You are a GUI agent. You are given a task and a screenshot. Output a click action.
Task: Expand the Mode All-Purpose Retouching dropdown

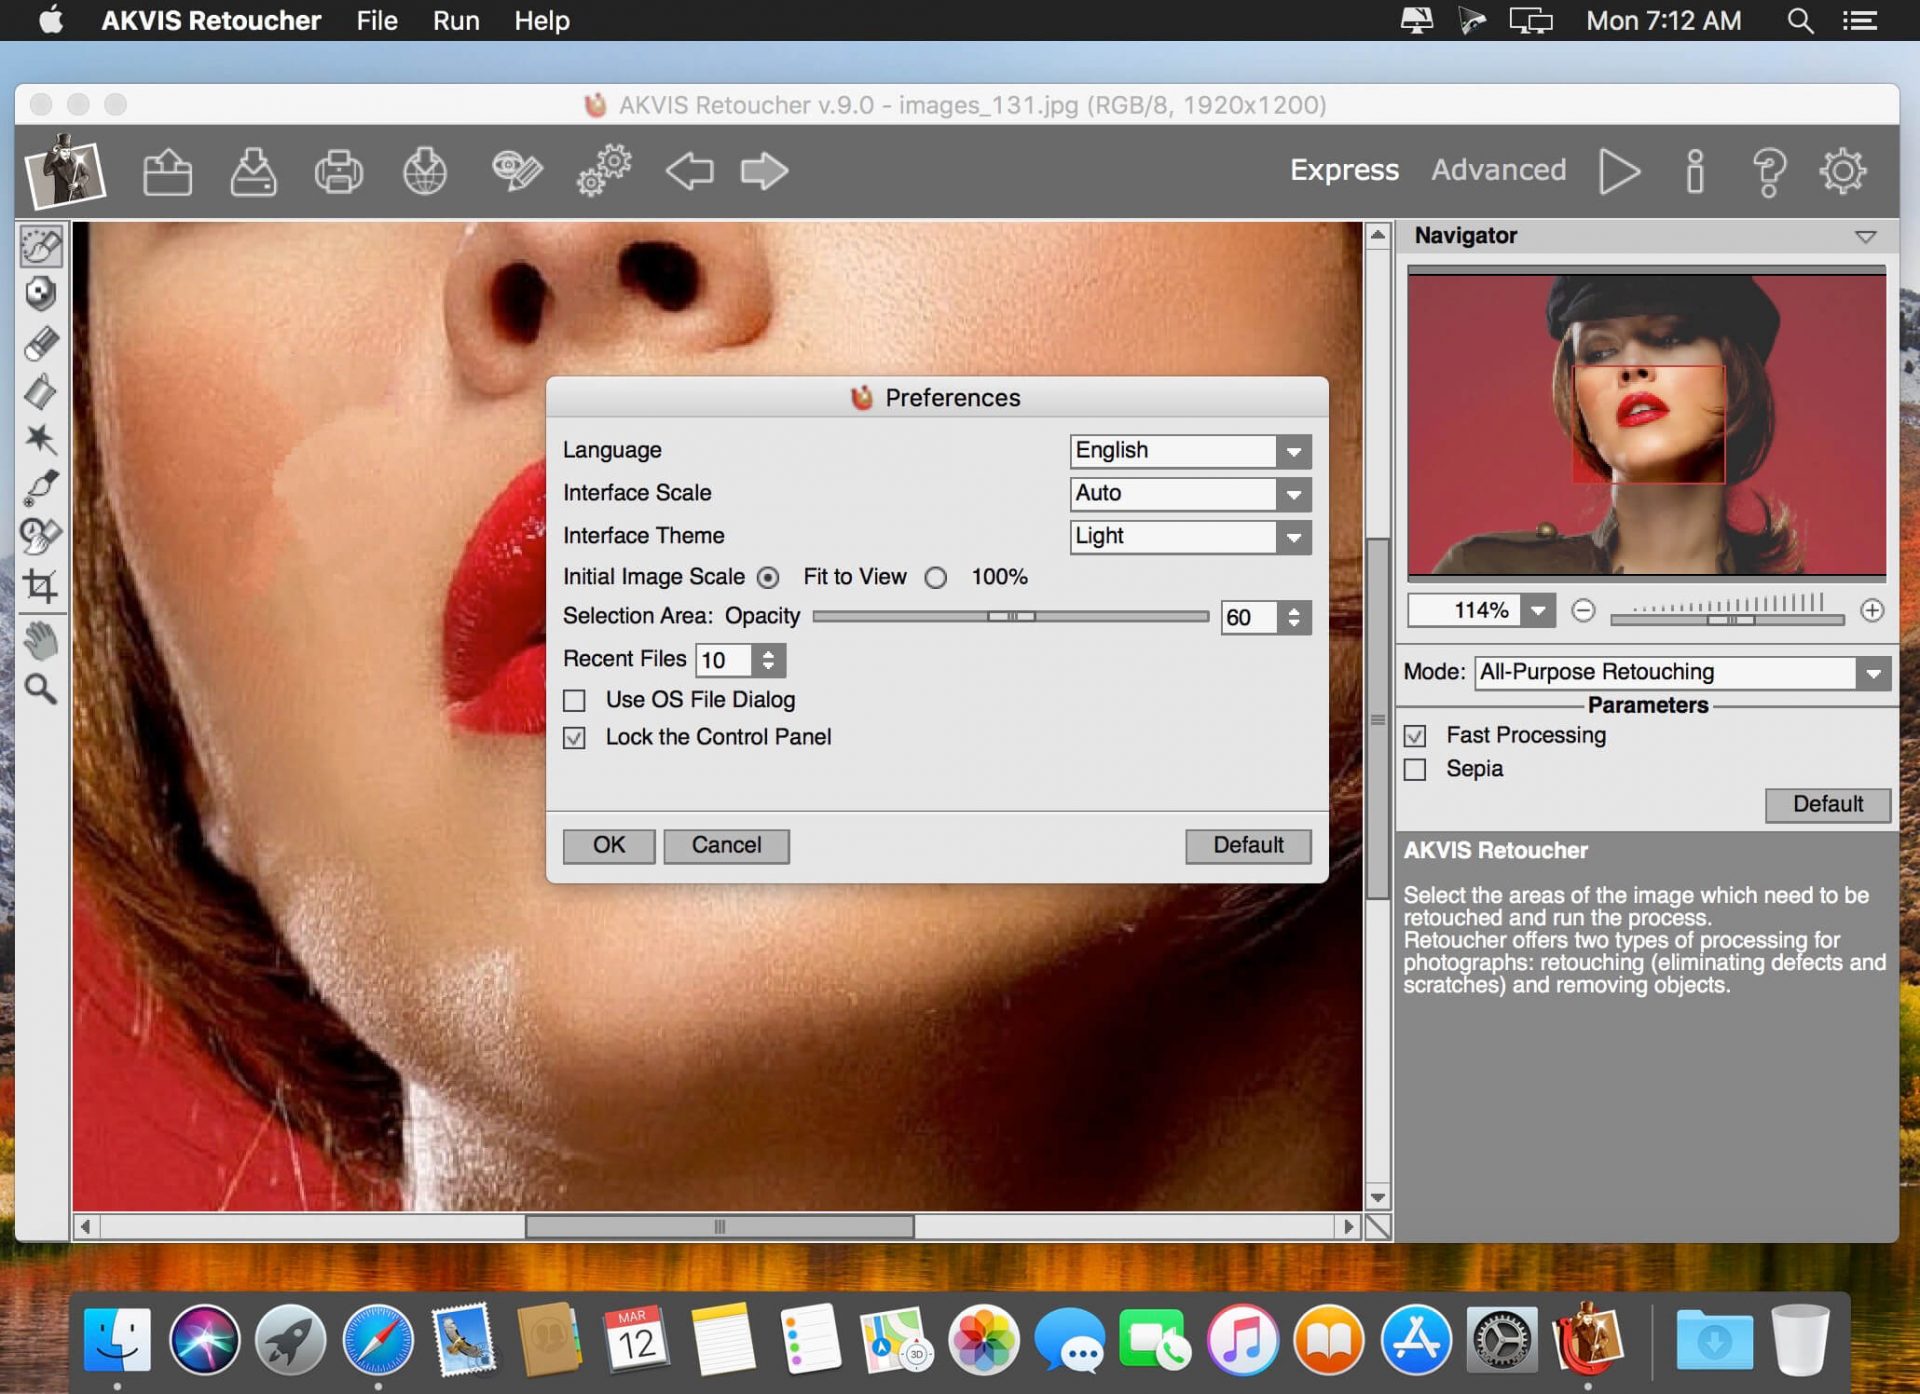pyautogui.click(x=1872, y=673)
